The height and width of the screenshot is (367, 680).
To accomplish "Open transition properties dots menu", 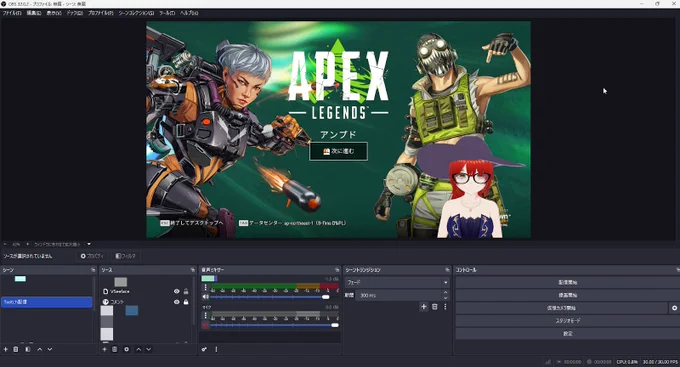I will 445,307.
